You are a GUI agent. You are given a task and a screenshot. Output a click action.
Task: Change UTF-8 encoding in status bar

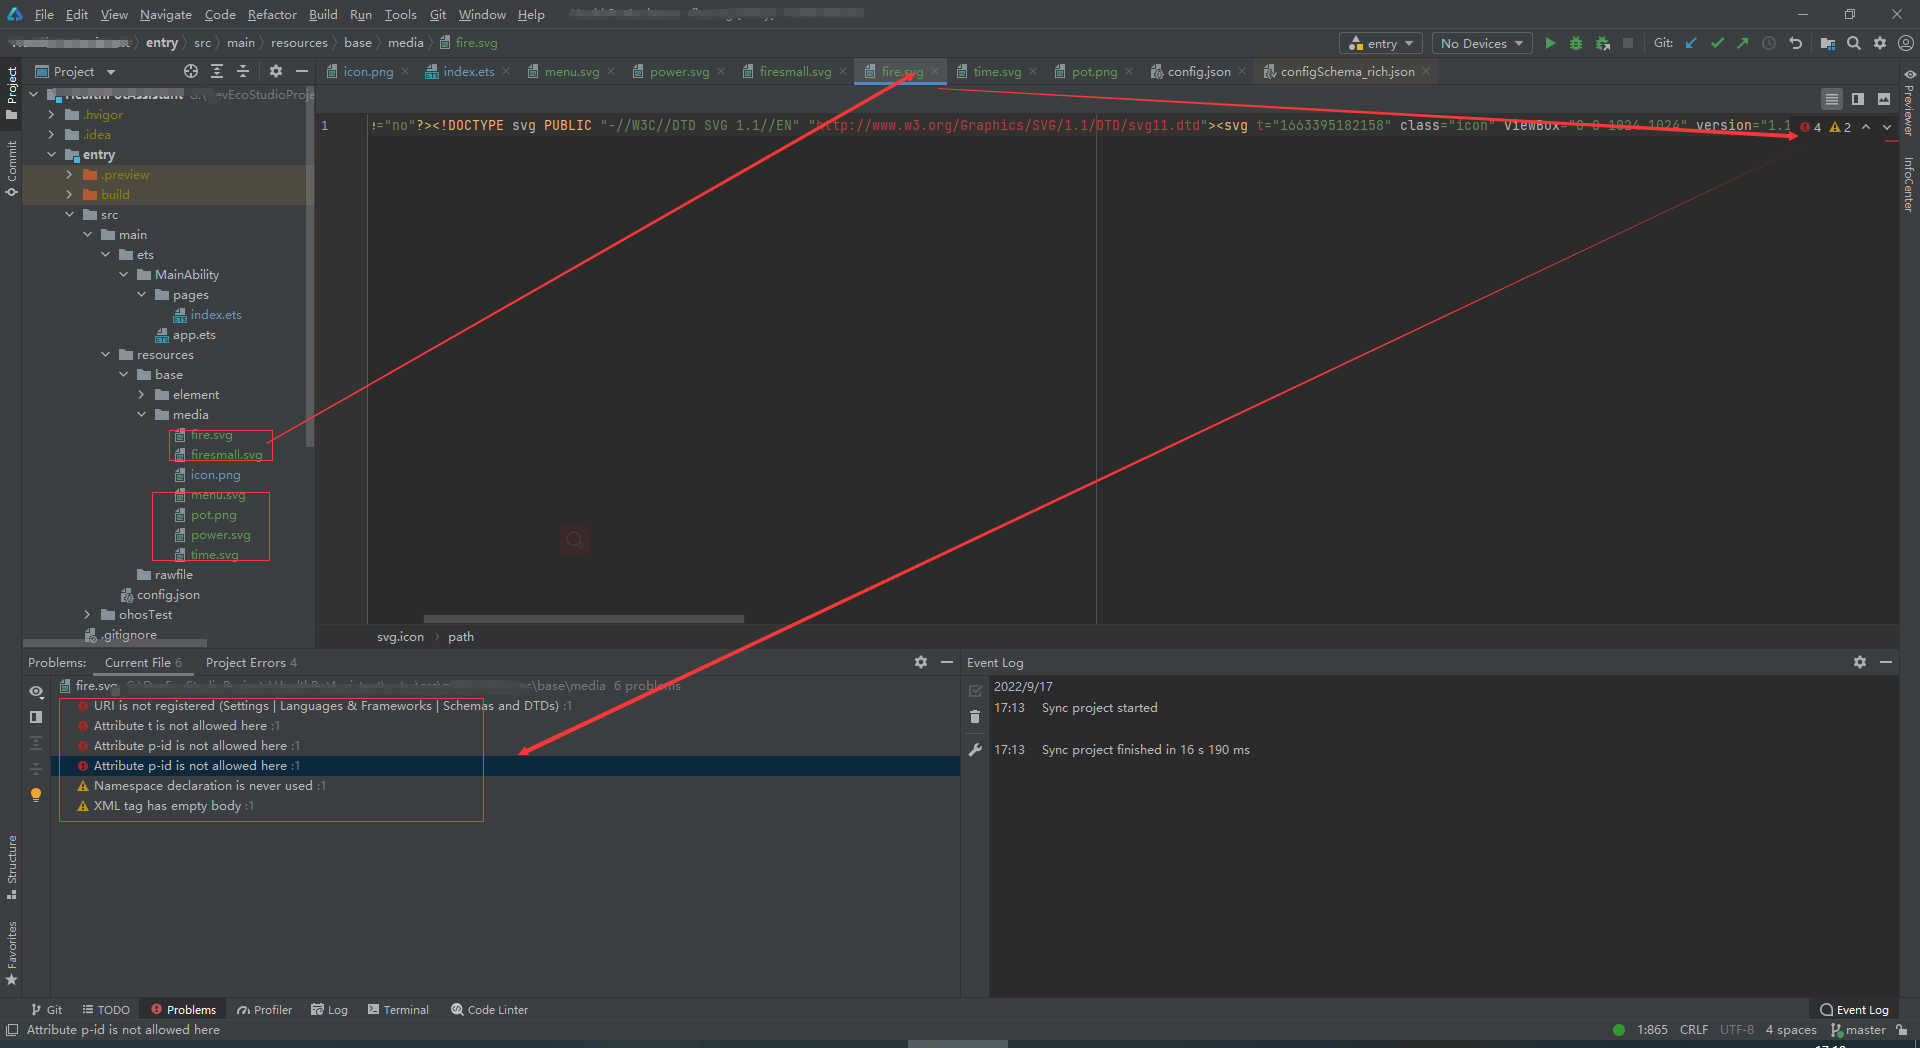coord(1737,1029)
